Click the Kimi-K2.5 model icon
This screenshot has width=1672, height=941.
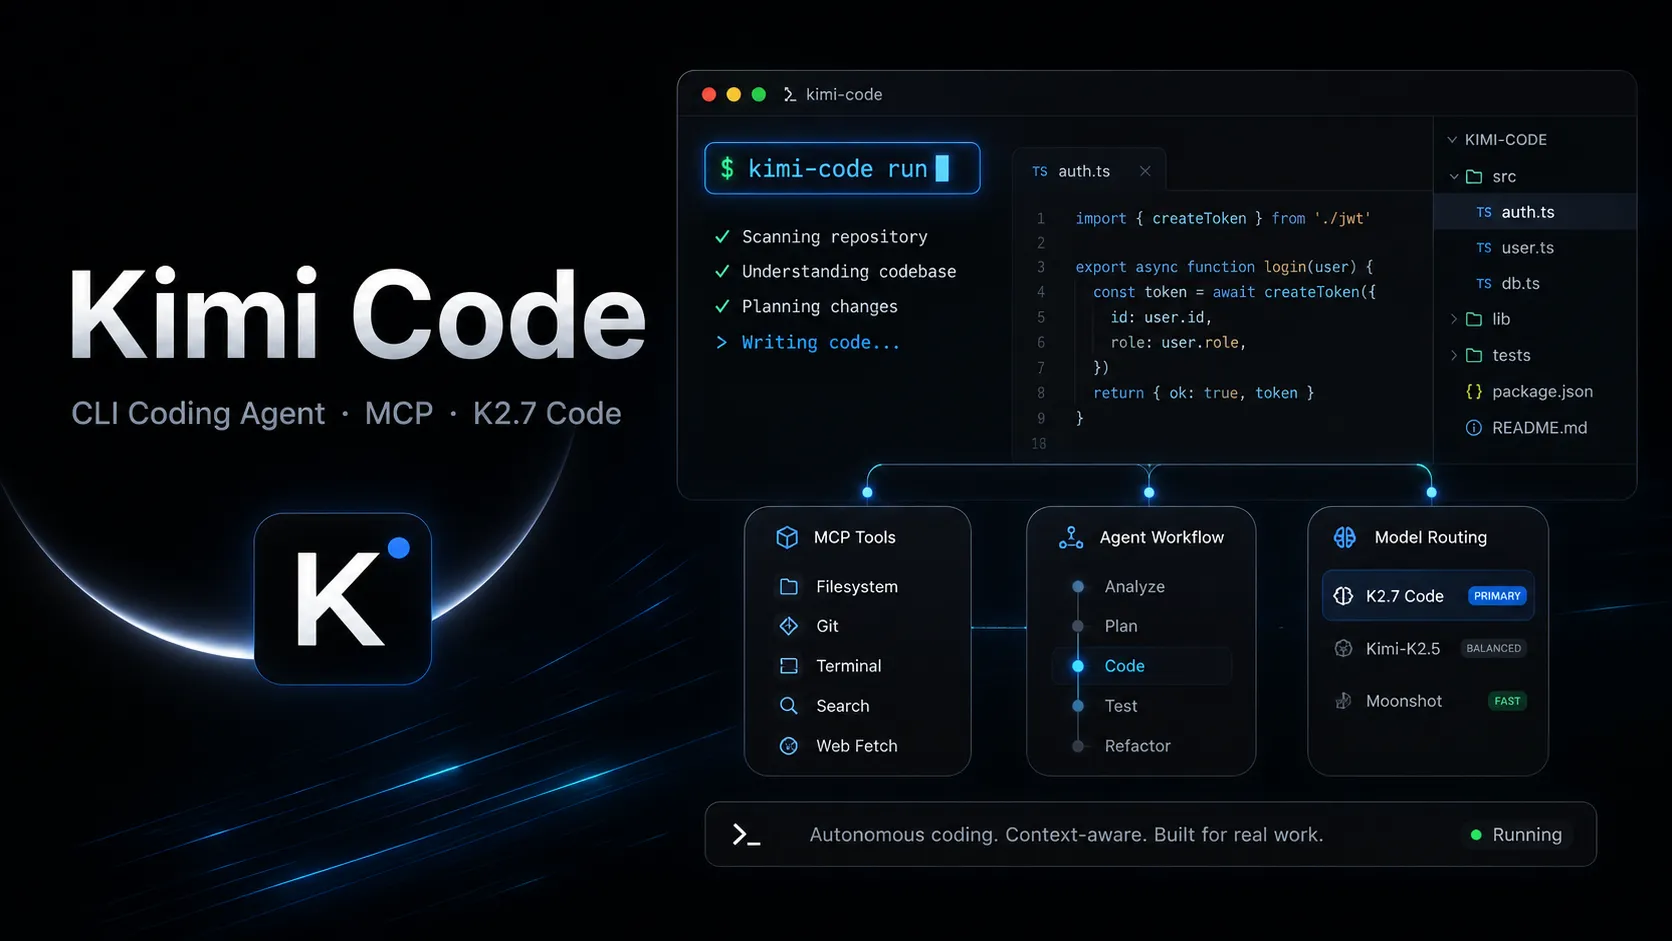[x=1343, y=648]
